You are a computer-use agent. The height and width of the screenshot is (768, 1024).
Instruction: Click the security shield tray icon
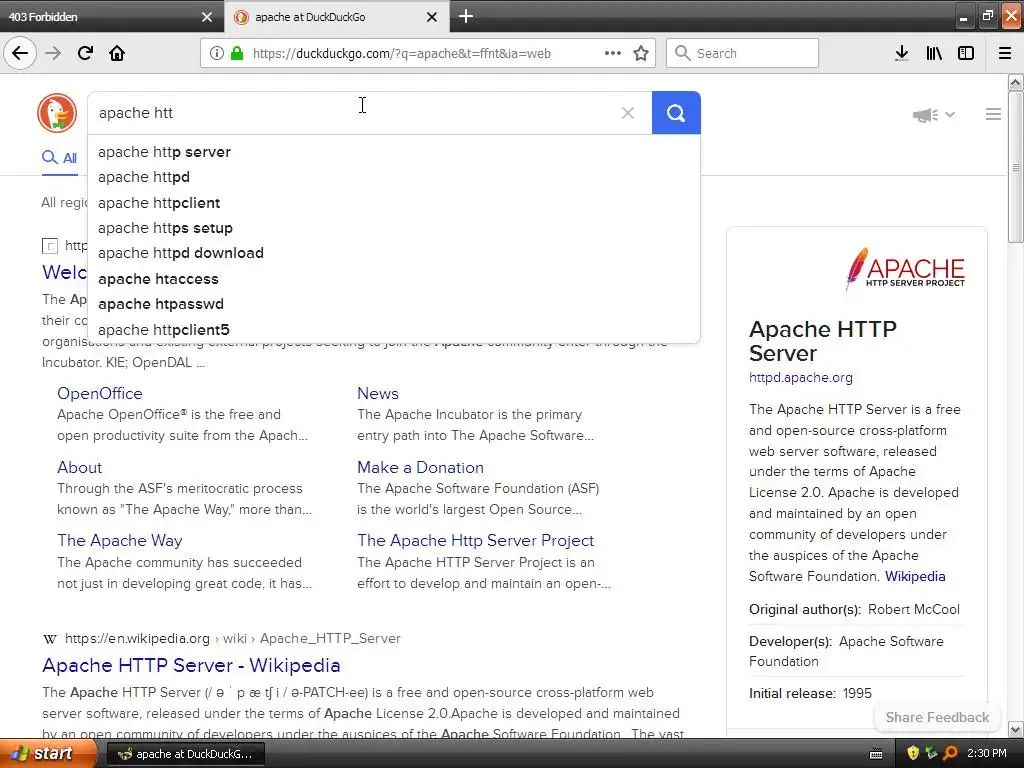pyautogui.click(x=913, y=754)
